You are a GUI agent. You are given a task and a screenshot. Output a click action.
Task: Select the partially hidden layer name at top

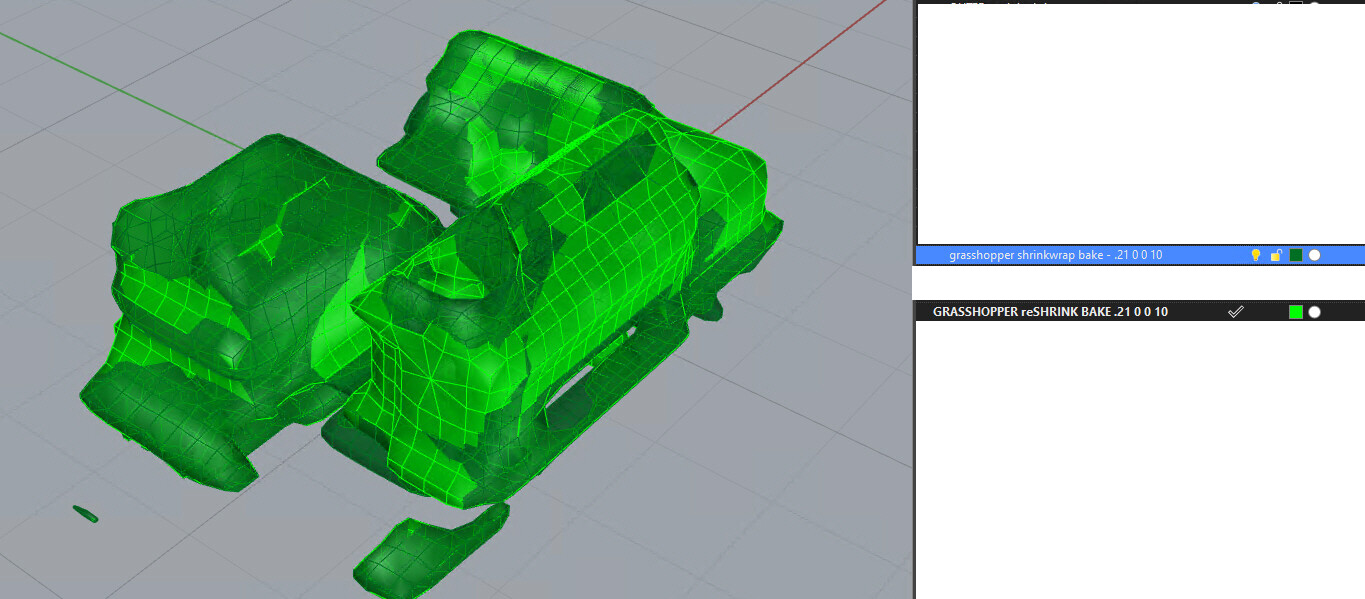(1000, 5)
